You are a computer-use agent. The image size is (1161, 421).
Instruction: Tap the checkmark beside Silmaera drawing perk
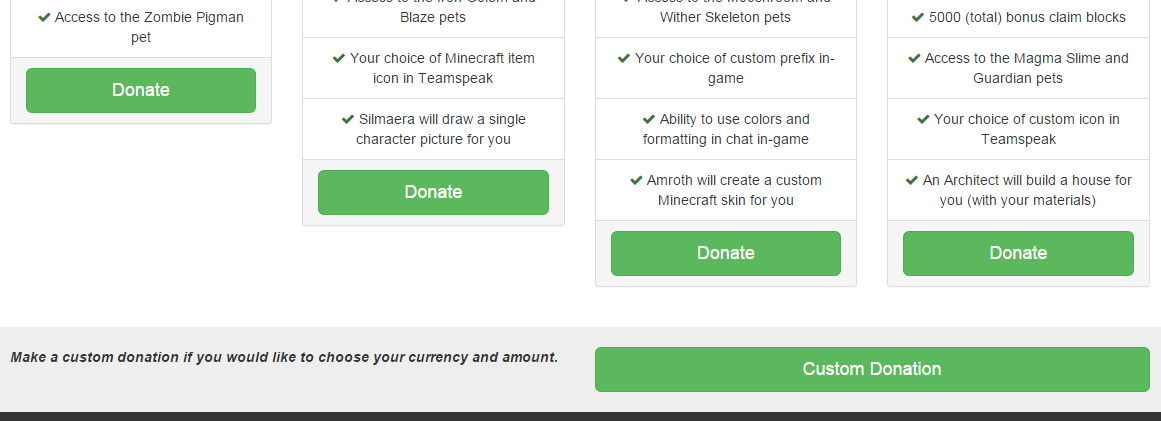[x=348, y=119]
